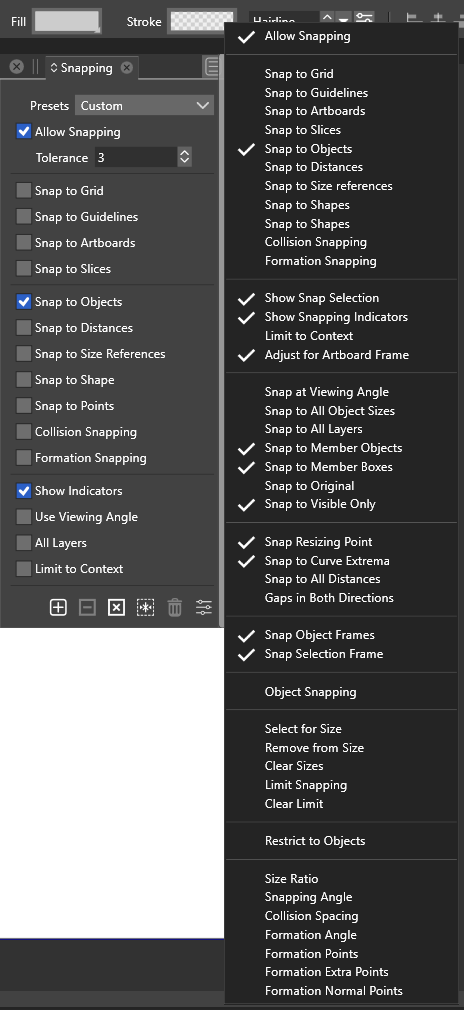The height and width of the screenshot is (1010, 464).
Task: Click the dashed-box snap icon in panel footer
Action: [x=146, y=607]
